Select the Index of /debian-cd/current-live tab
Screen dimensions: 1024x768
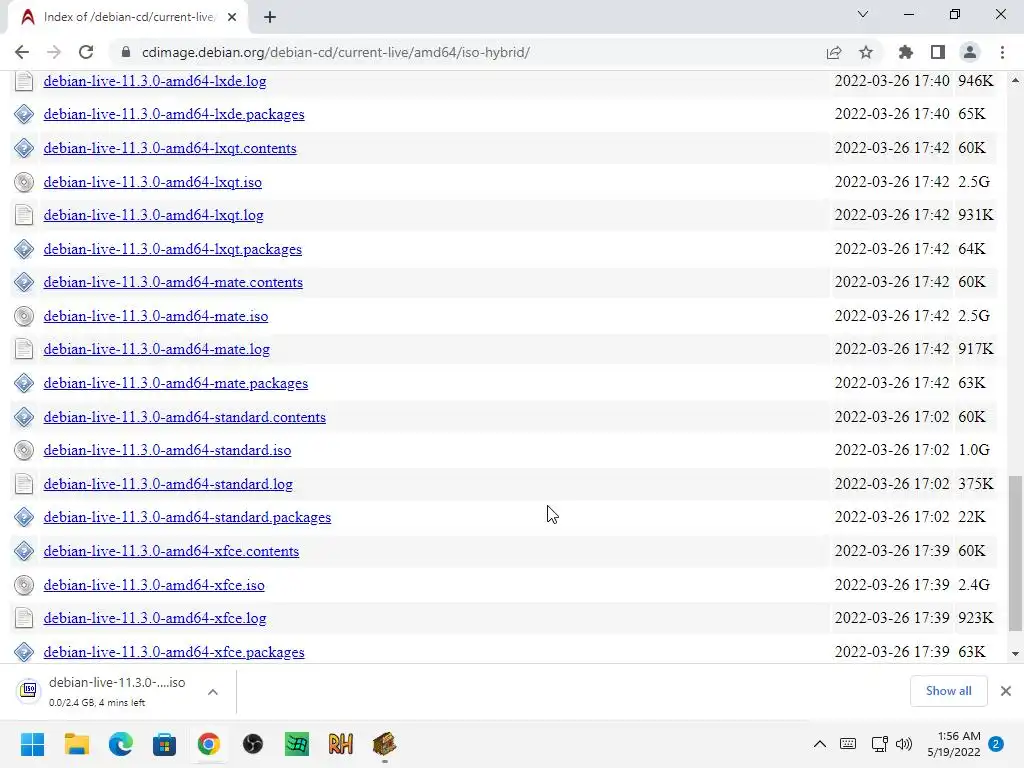[128, 17]
